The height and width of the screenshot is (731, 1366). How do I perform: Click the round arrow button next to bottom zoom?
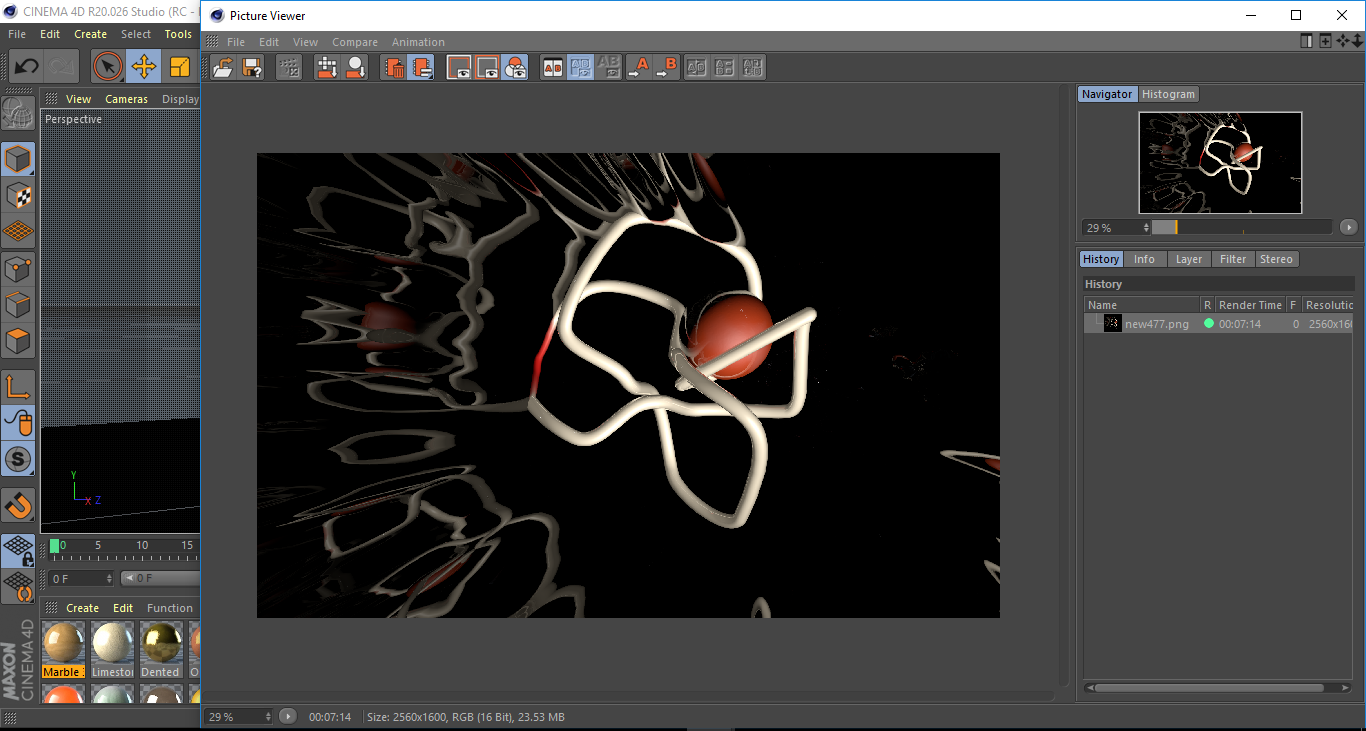coord(288,716)
